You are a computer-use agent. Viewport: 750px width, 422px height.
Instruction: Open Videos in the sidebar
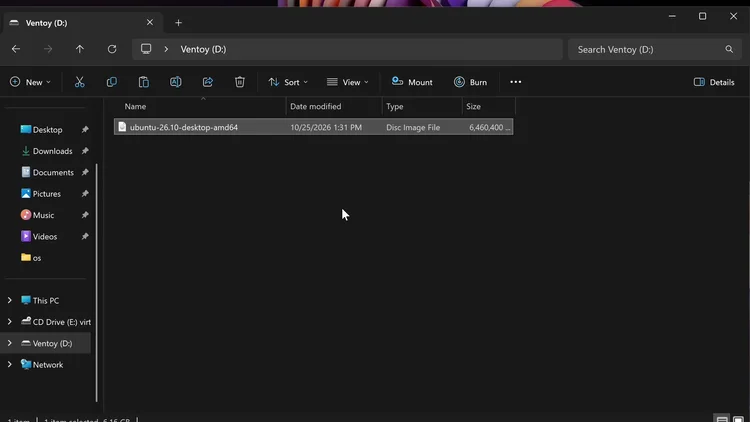tap(47, 236)
